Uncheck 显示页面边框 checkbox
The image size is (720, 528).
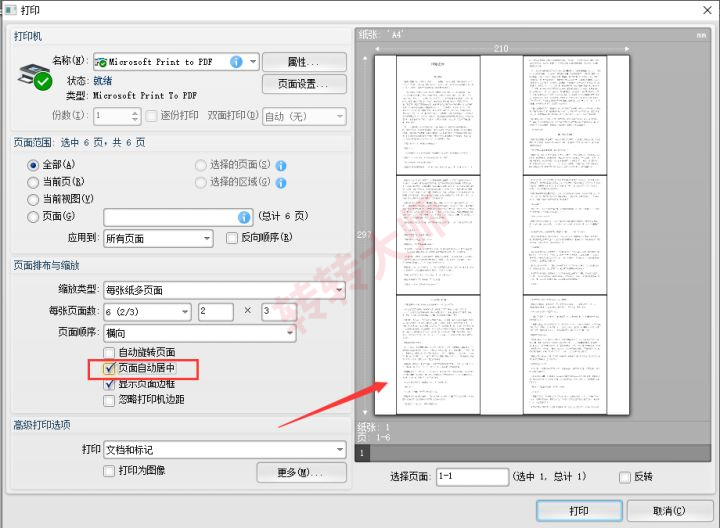pyautogui.click(x=109, y=384)
